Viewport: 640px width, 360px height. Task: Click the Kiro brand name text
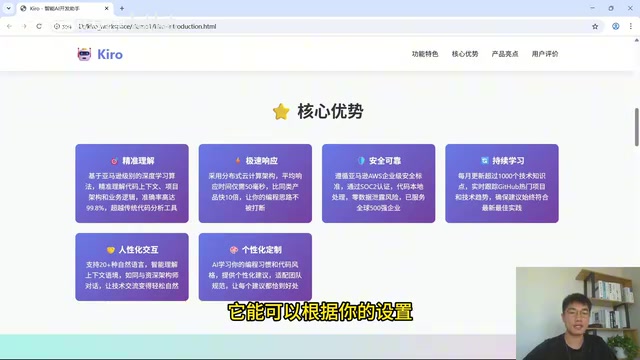[110, 54]
